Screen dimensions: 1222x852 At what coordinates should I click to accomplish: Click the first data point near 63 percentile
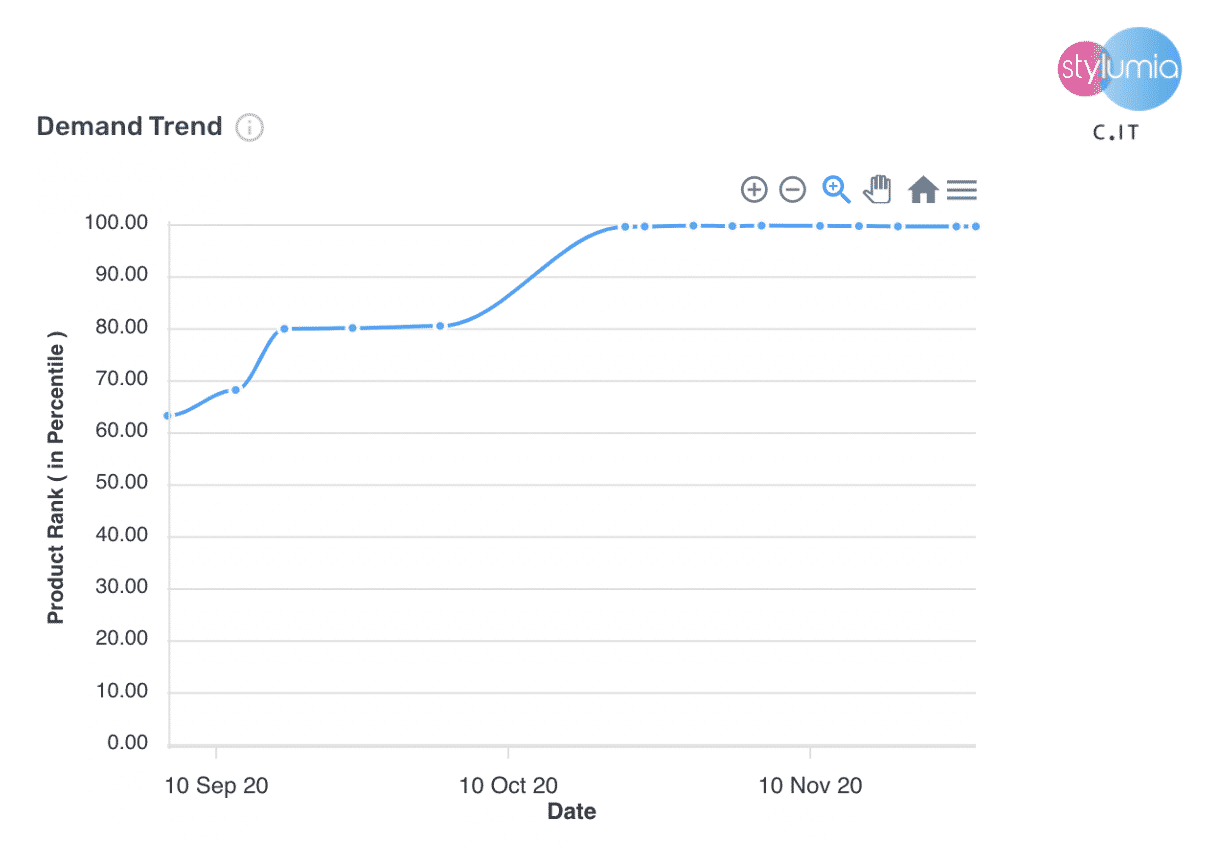pyautogui.click(x=169, y=415)
